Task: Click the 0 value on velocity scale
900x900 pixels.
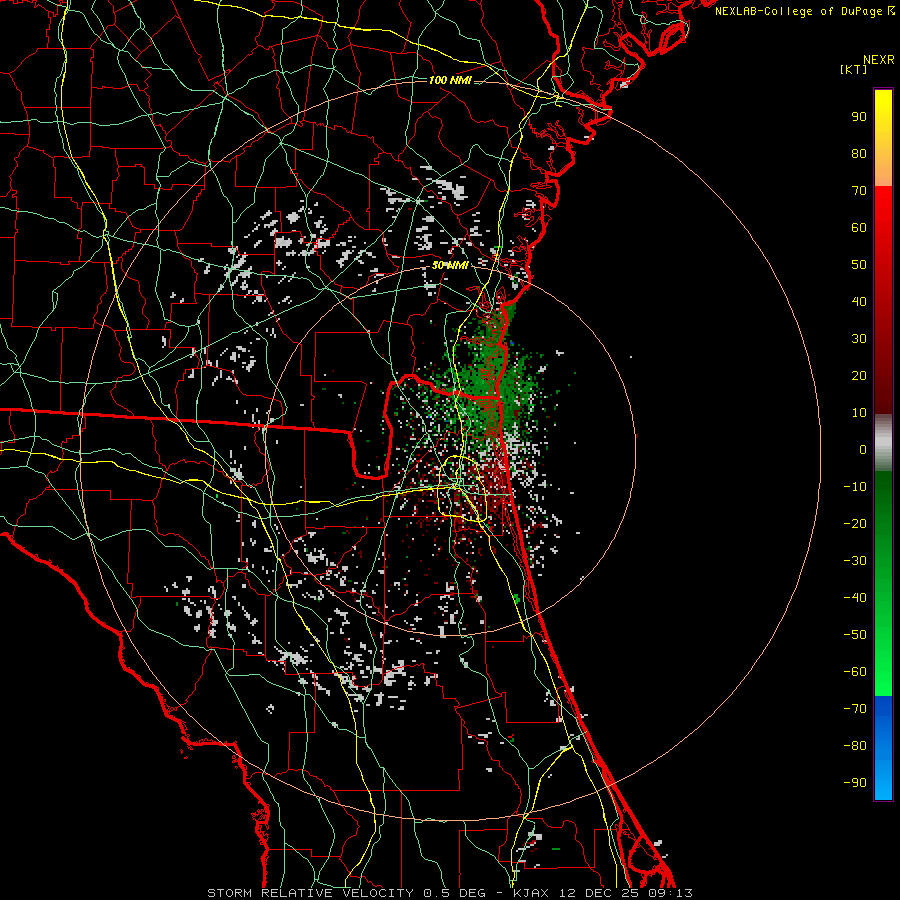Action: [863, 450]
